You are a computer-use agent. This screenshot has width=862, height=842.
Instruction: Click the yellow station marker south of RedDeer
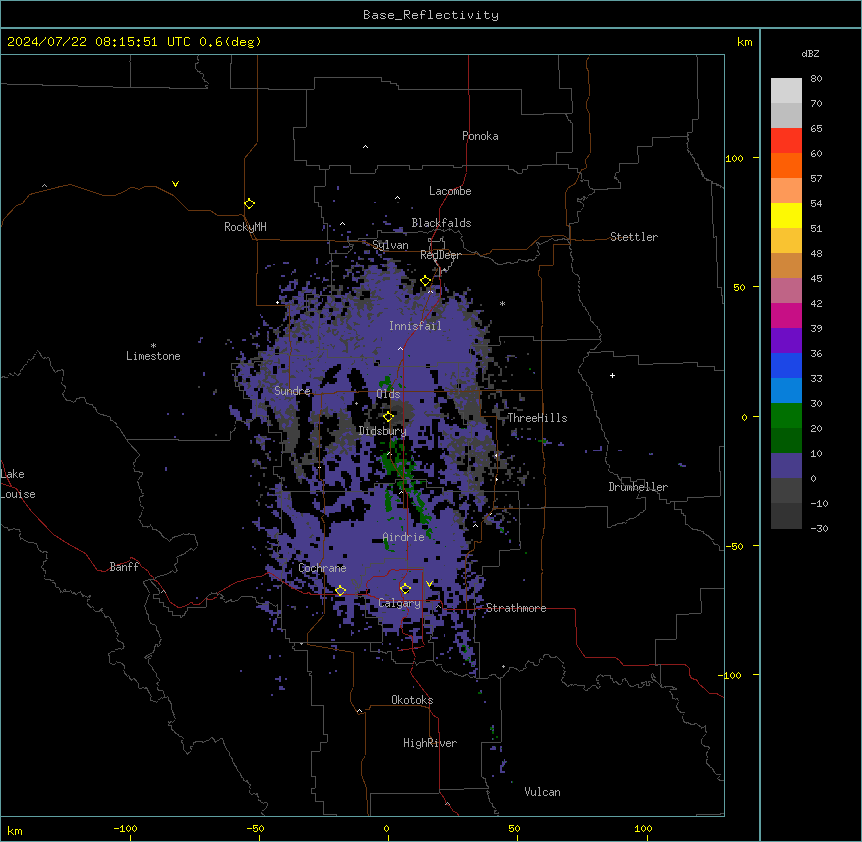click(426, 281)
